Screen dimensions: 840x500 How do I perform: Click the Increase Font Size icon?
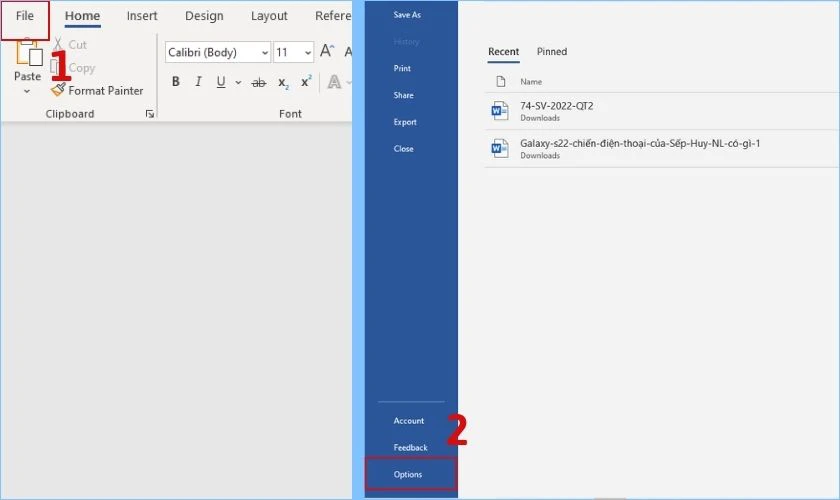point(327,51)
